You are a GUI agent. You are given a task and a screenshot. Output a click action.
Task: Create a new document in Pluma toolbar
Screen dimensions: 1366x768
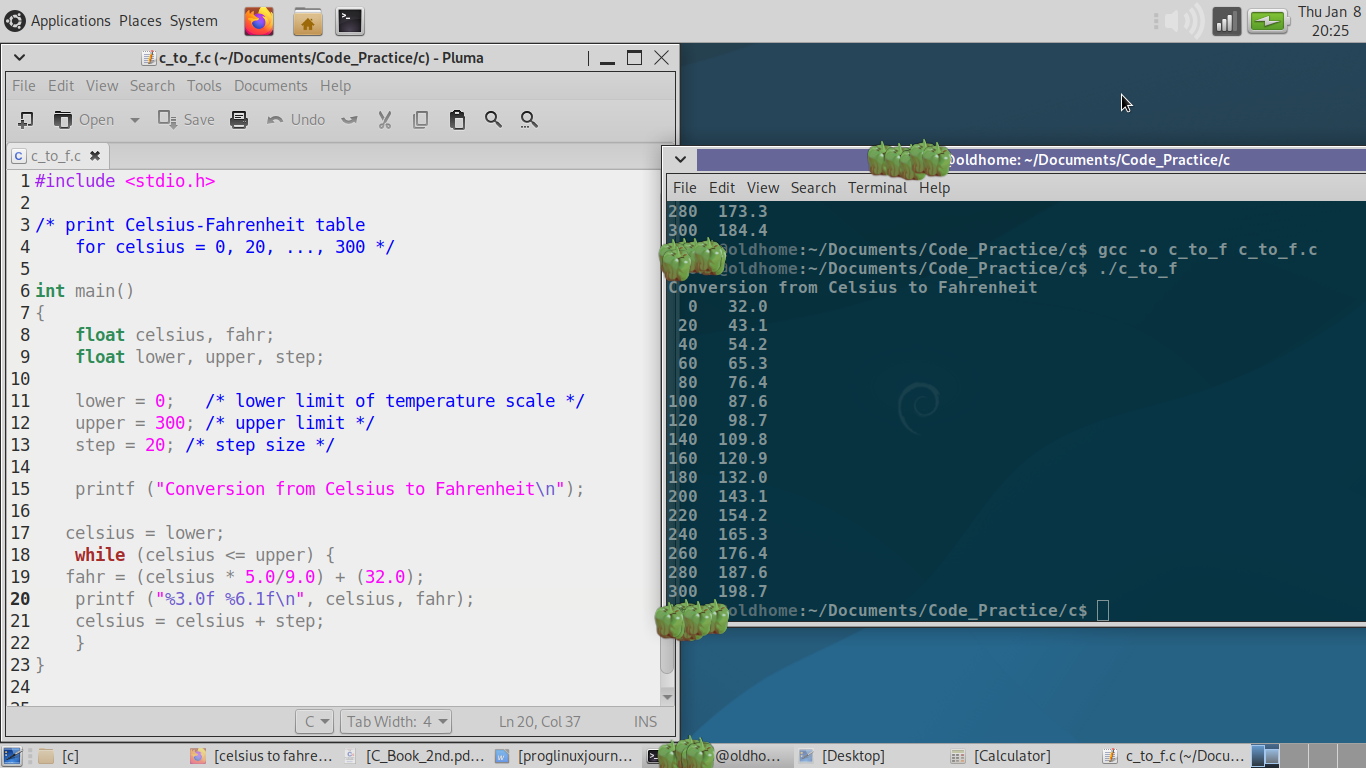coord(26,120)
